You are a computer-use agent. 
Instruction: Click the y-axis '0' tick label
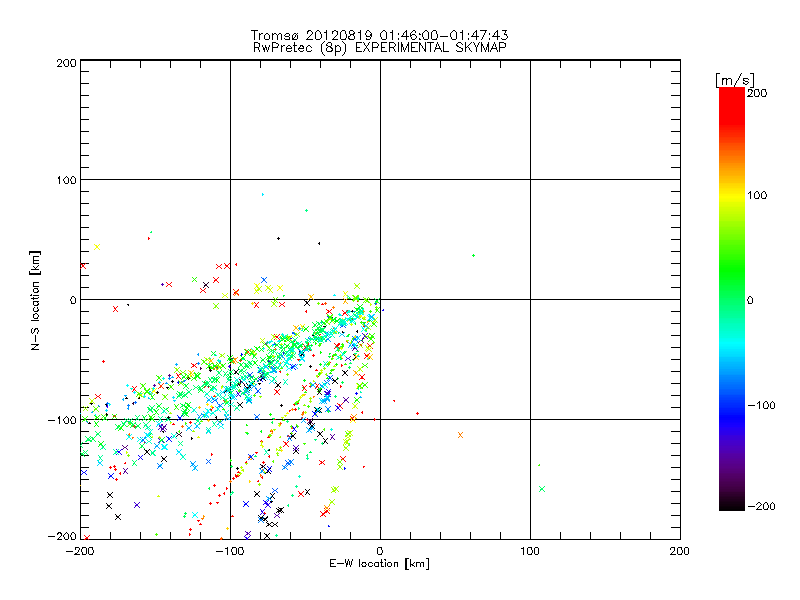[73, 300]
